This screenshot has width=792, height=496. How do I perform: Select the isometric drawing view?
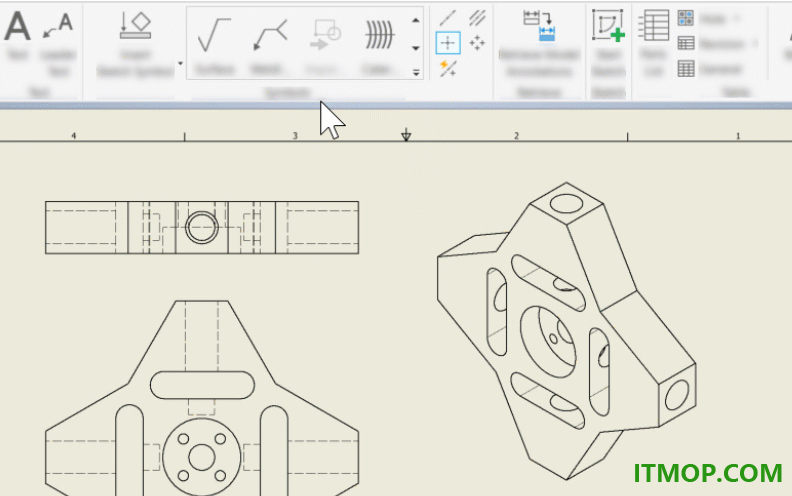pos(567,331)
